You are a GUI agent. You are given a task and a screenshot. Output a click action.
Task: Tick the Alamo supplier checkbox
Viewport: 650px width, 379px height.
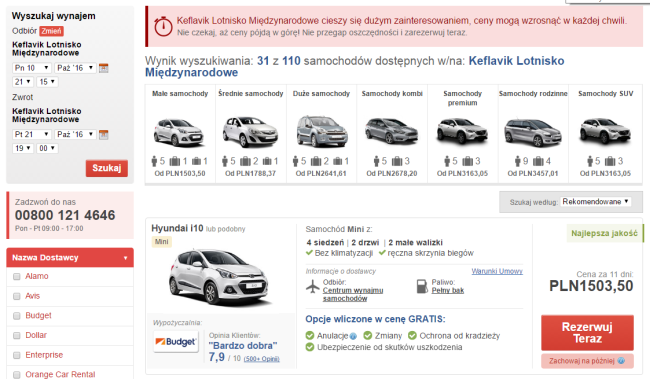[17, 277]
